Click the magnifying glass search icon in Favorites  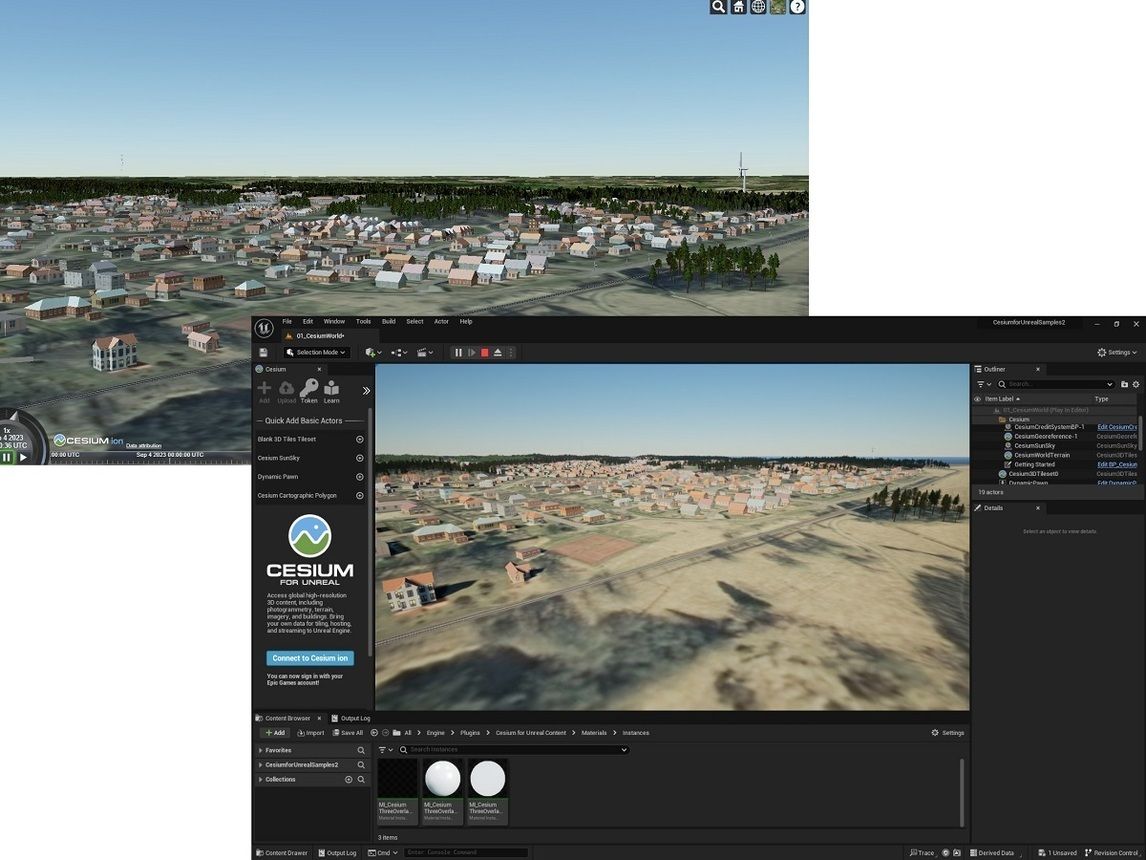(361, 750)
